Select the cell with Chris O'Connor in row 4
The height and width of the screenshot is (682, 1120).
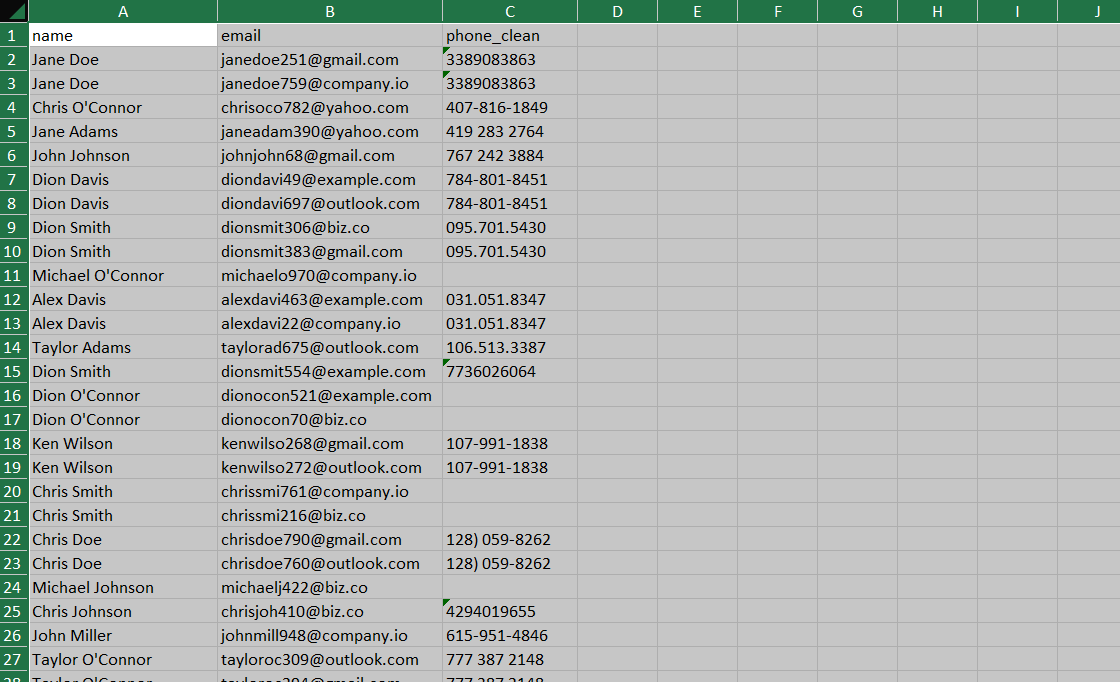(x=123, y=107)
